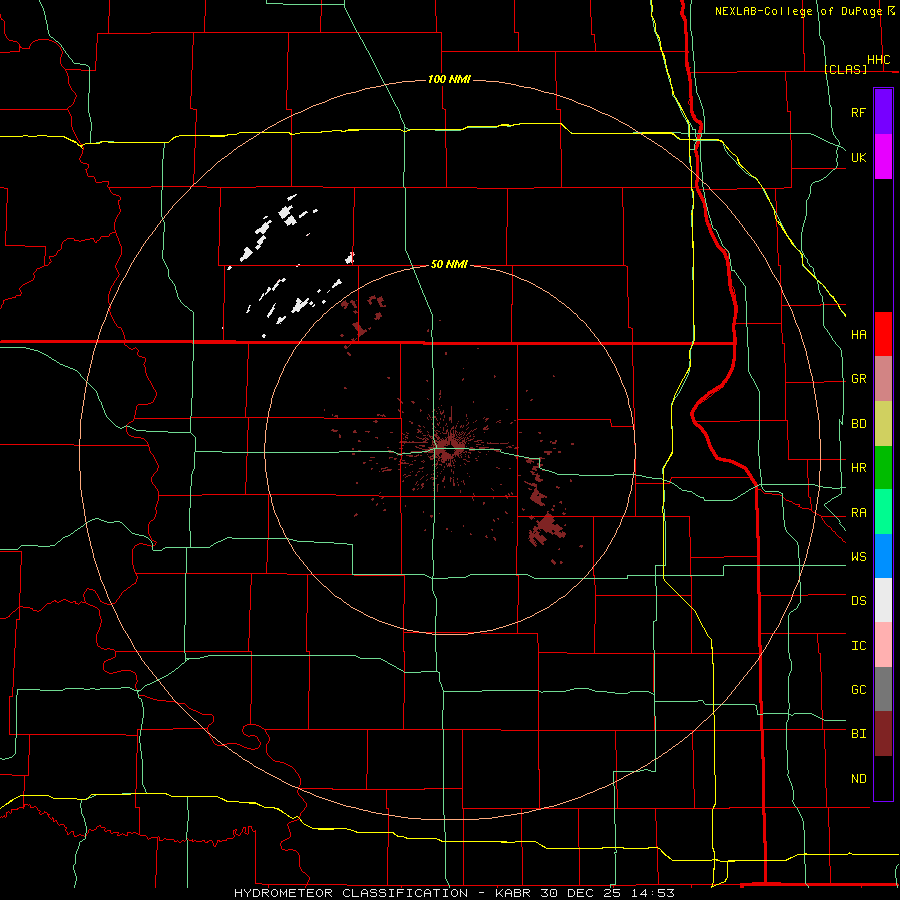The height and width of the screenshot is (900, 900).
Task: Click the GC gray legend swatch
Action: tap(883, 689)
